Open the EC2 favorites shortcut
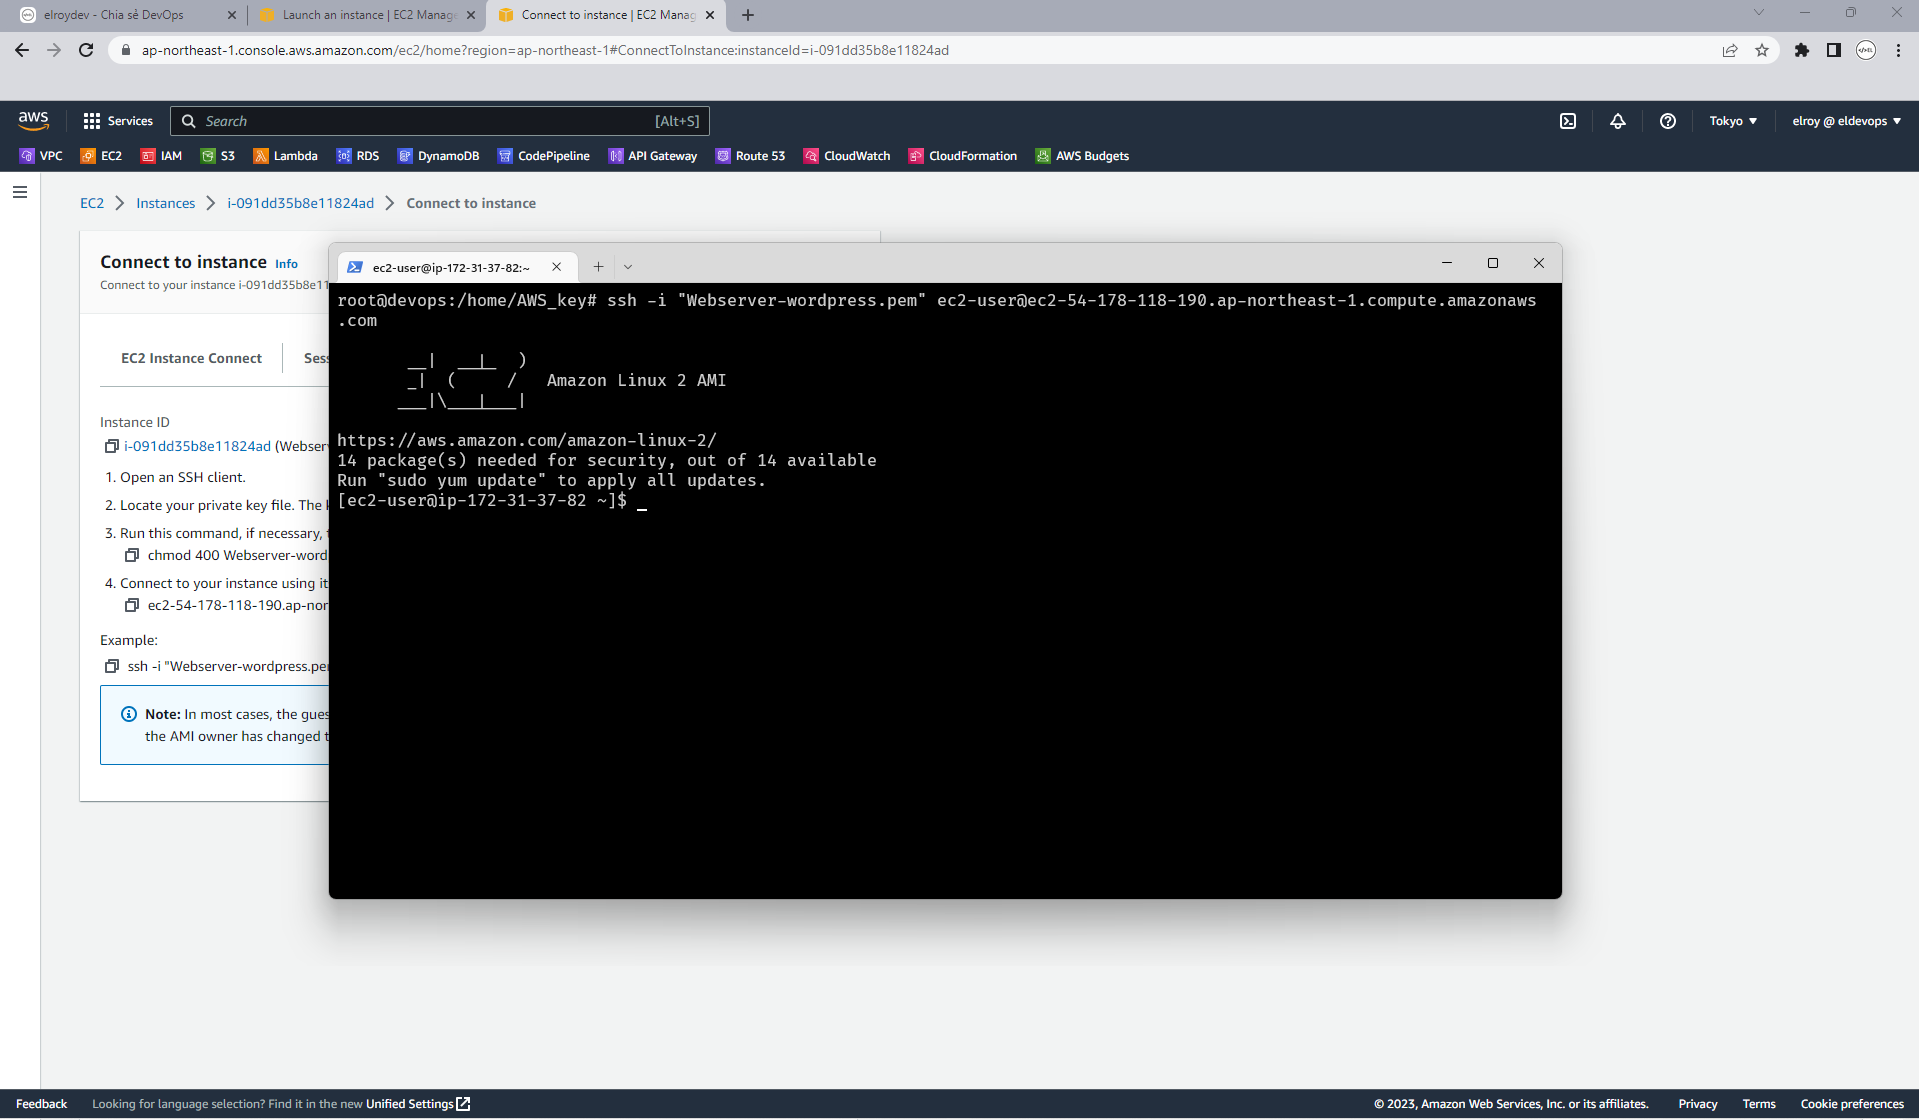Viewport: 1920px width, 1120px height. click(101, 156)
